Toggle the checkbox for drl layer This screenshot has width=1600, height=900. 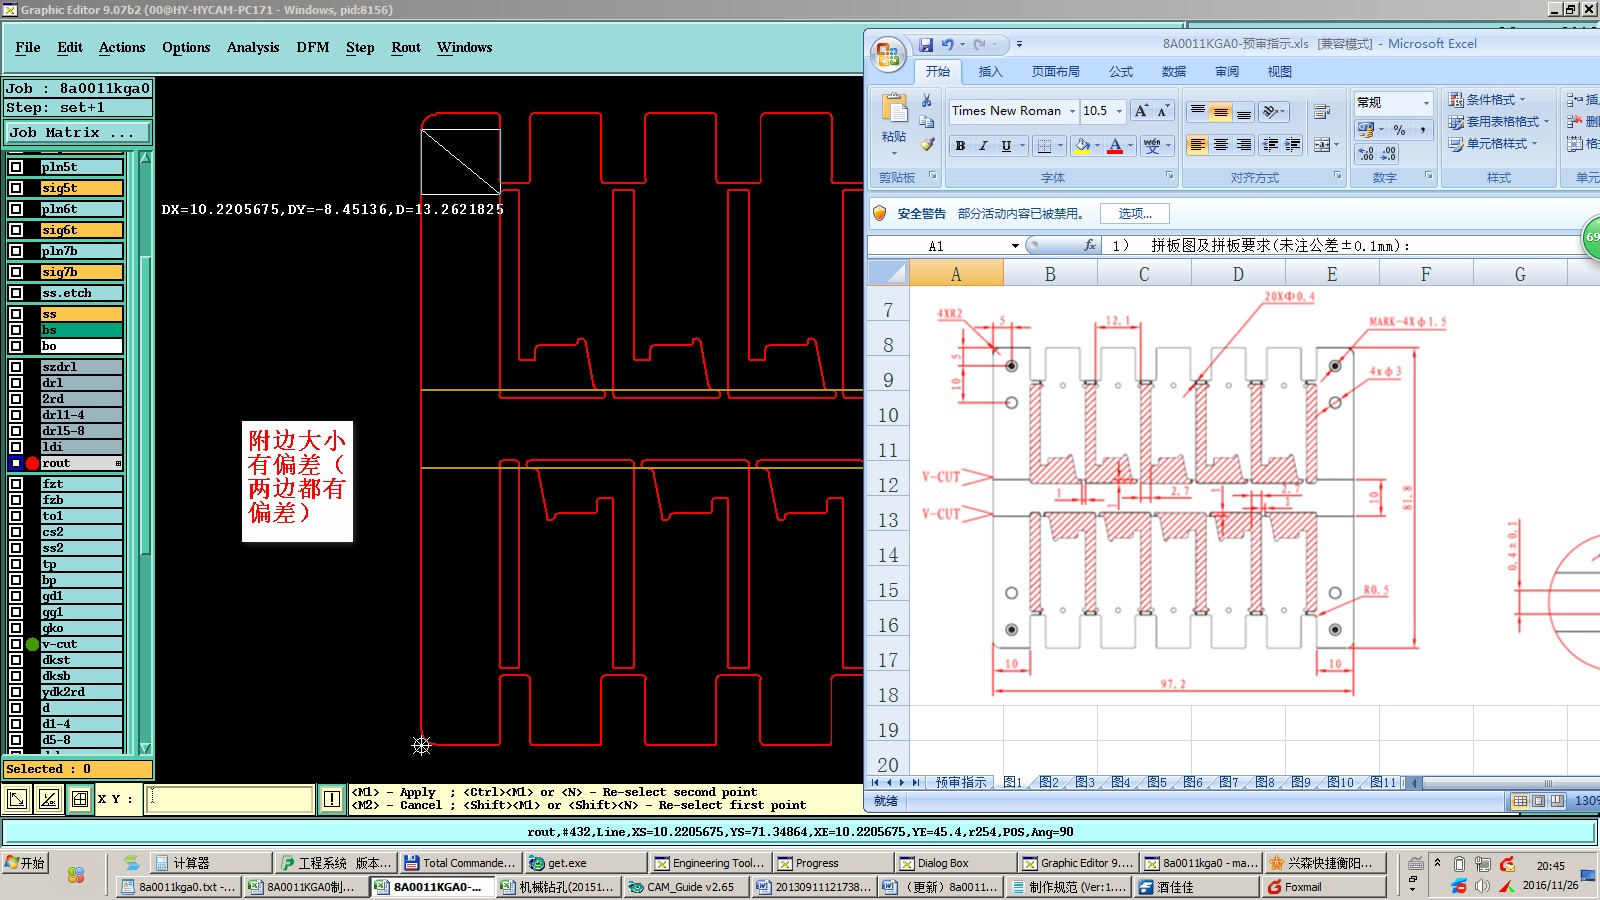pyautogui.click(x=16, y=383)
